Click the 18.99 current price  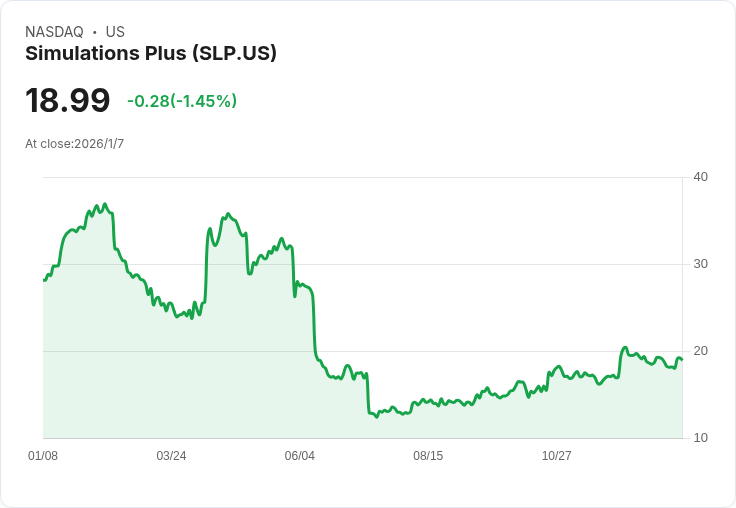pos(68,100)
